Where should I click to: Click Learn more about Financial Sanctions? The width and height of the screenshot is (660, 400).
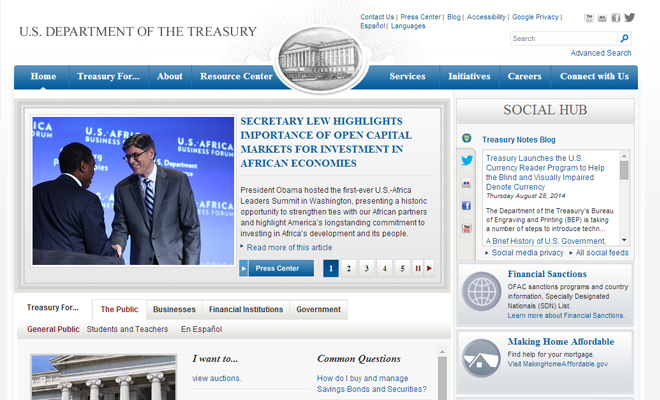coord(566,315)
